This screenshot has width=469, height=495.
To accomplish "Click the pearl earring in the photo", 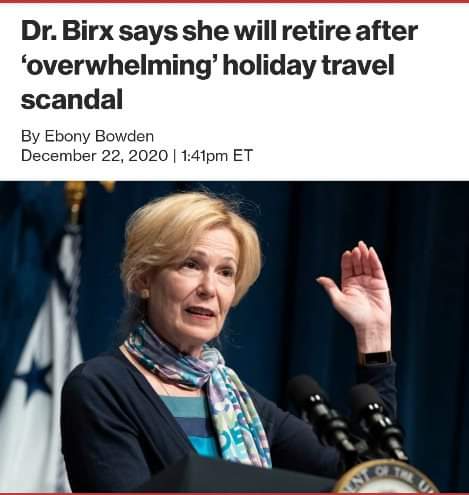I will 145,294.
